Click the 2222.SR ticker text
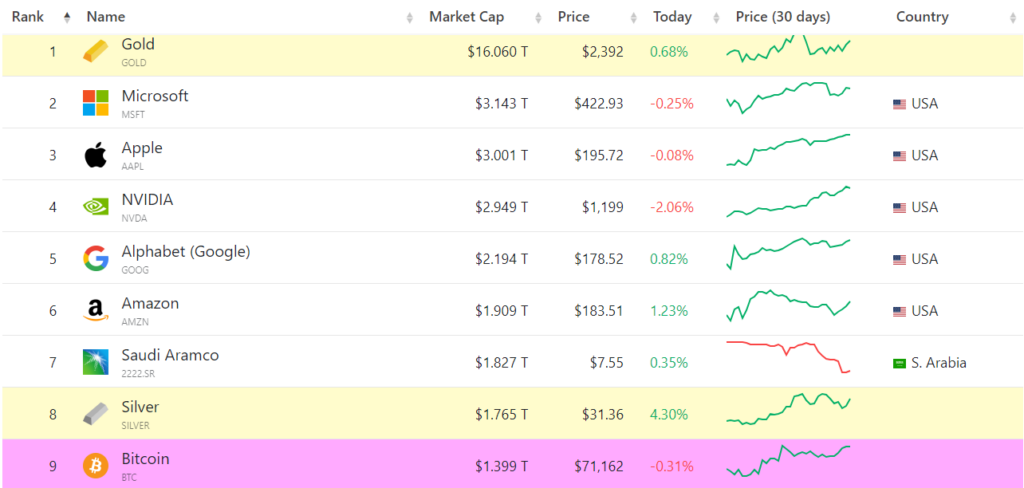Screen dimensions: 1024x488 138,374
